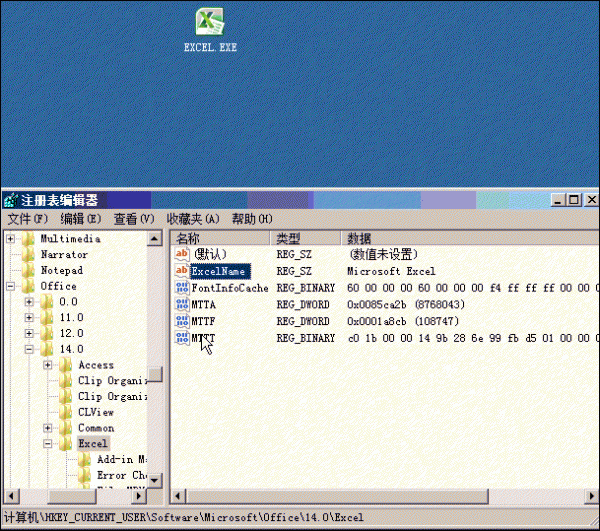
Task: Collapse the 14.0 key node
Action: [x=29, y=349]
